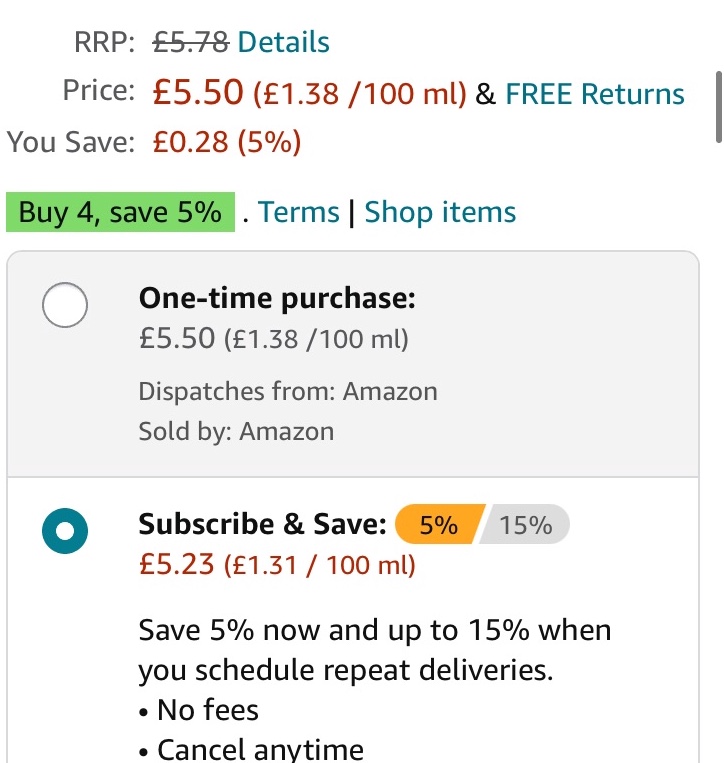Open the RRP Details link

coord(283,42)
